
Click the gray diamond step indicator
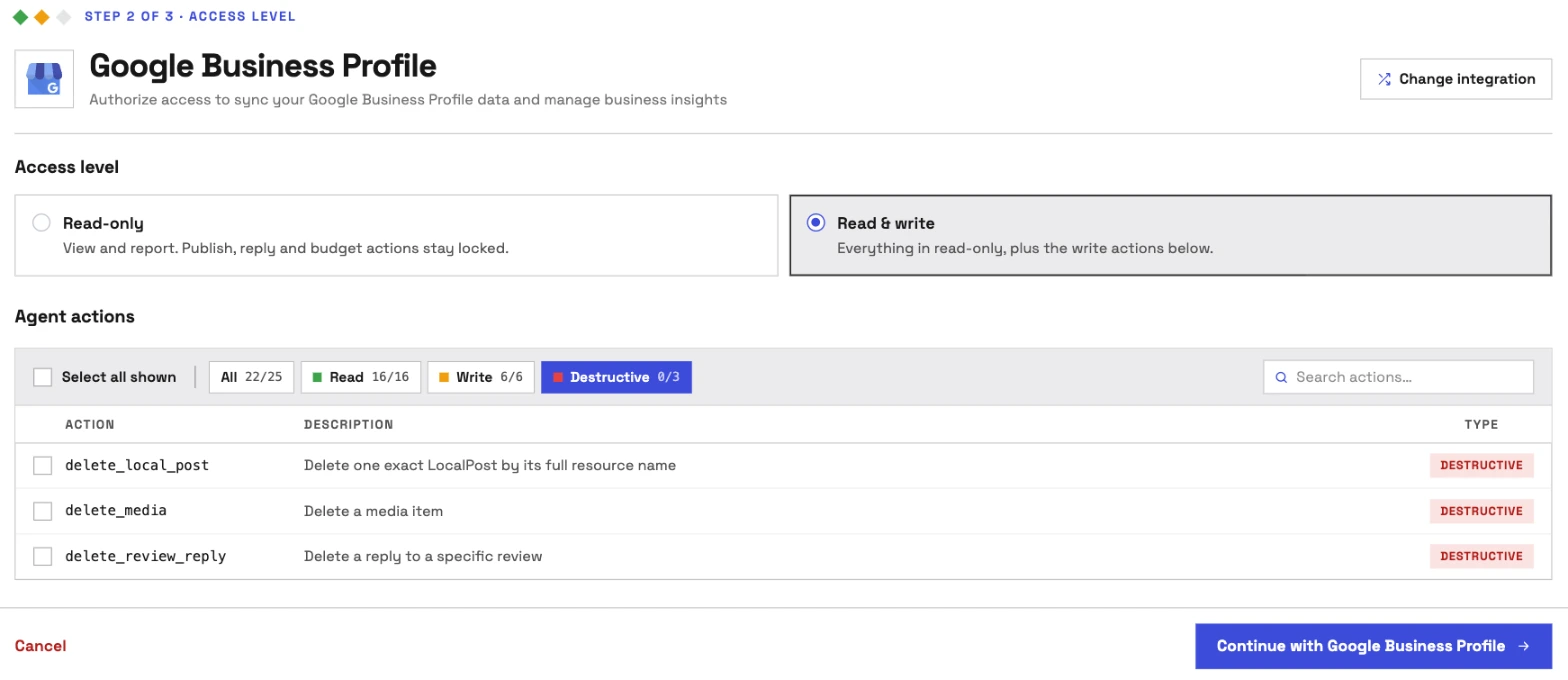point(64,17)
